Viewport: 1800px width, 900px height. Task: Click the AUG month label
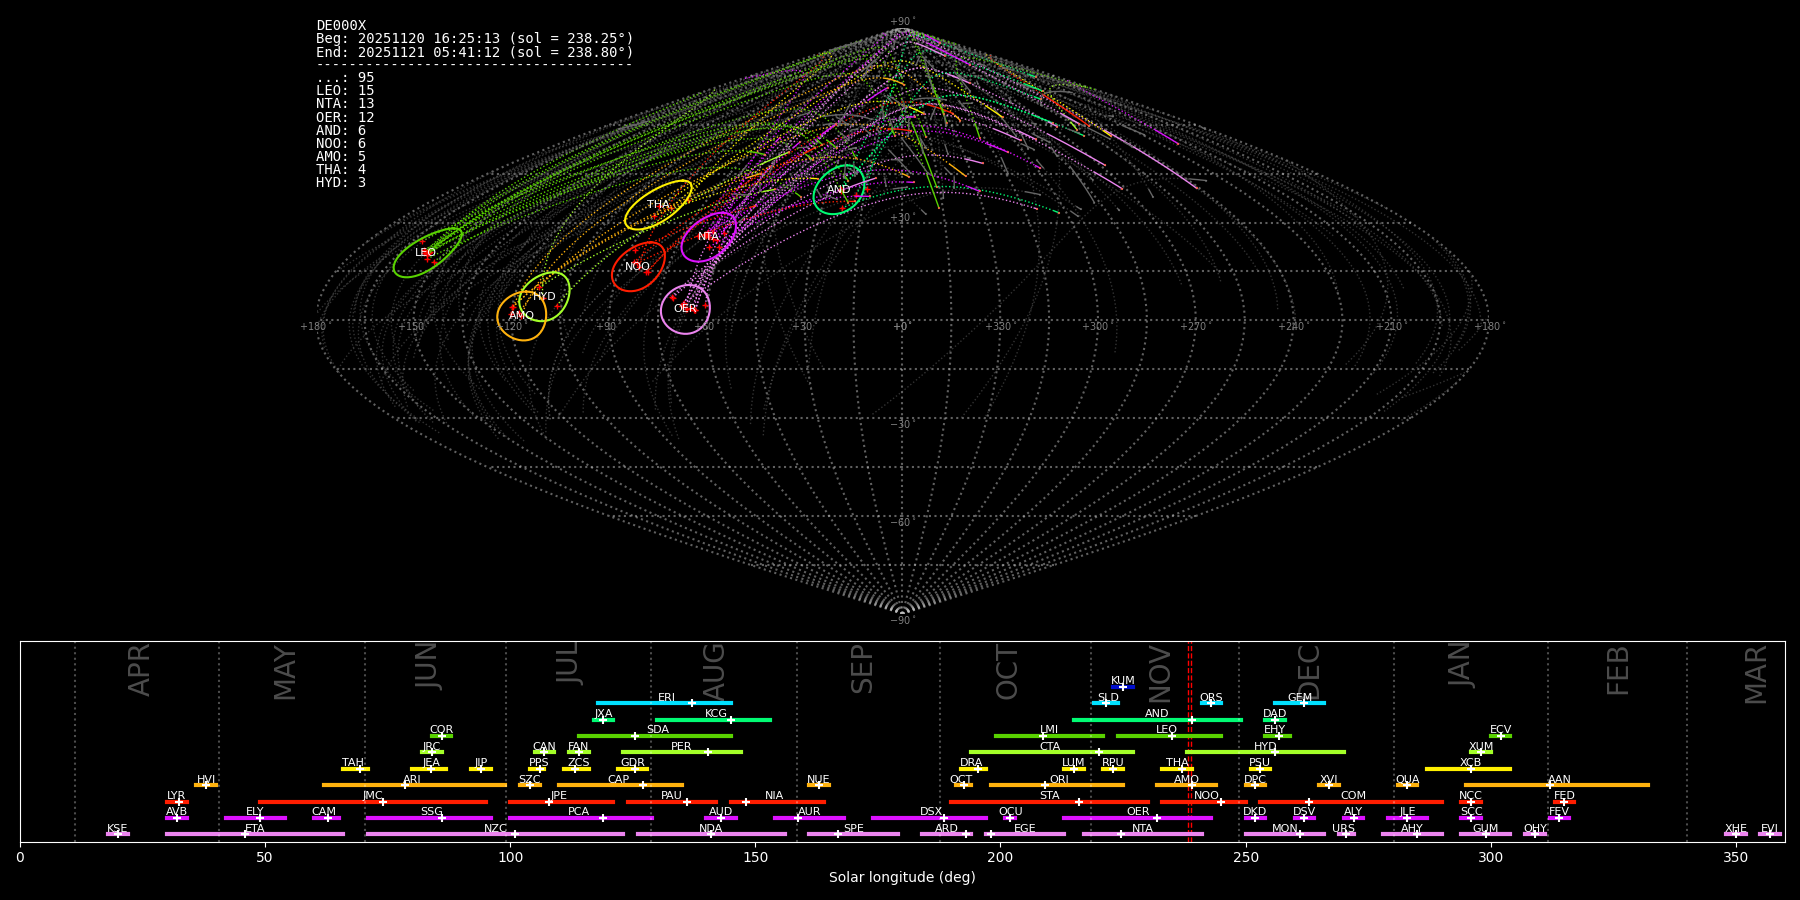714,669
